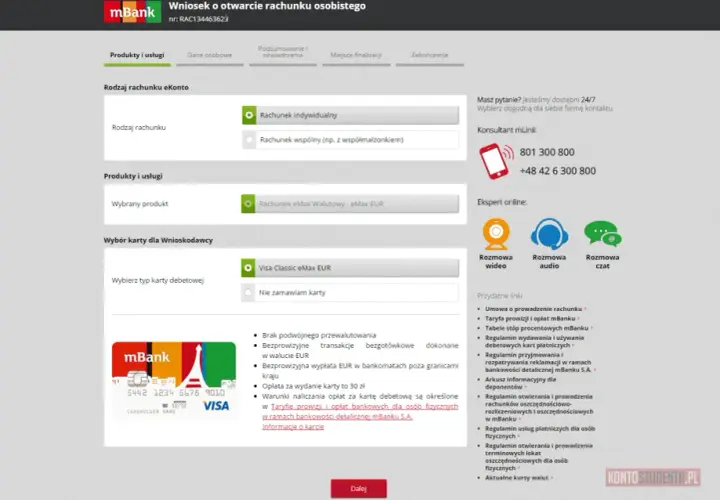The height and width of the screenshot is (500, 720).
Task: Start Rozmowa audio headset call
Action: click(x=549, y=244)
